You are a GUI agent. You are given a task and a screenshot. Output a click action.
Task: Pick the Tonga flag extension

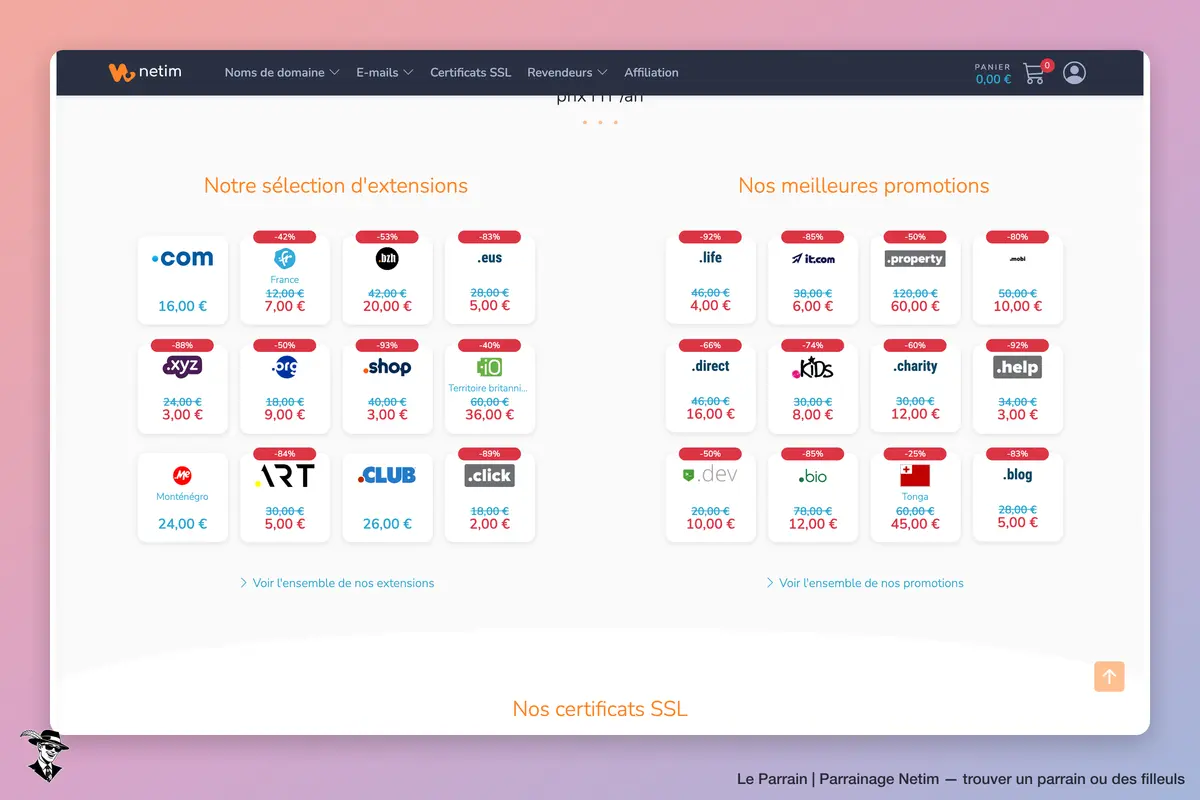pos(915,474)
